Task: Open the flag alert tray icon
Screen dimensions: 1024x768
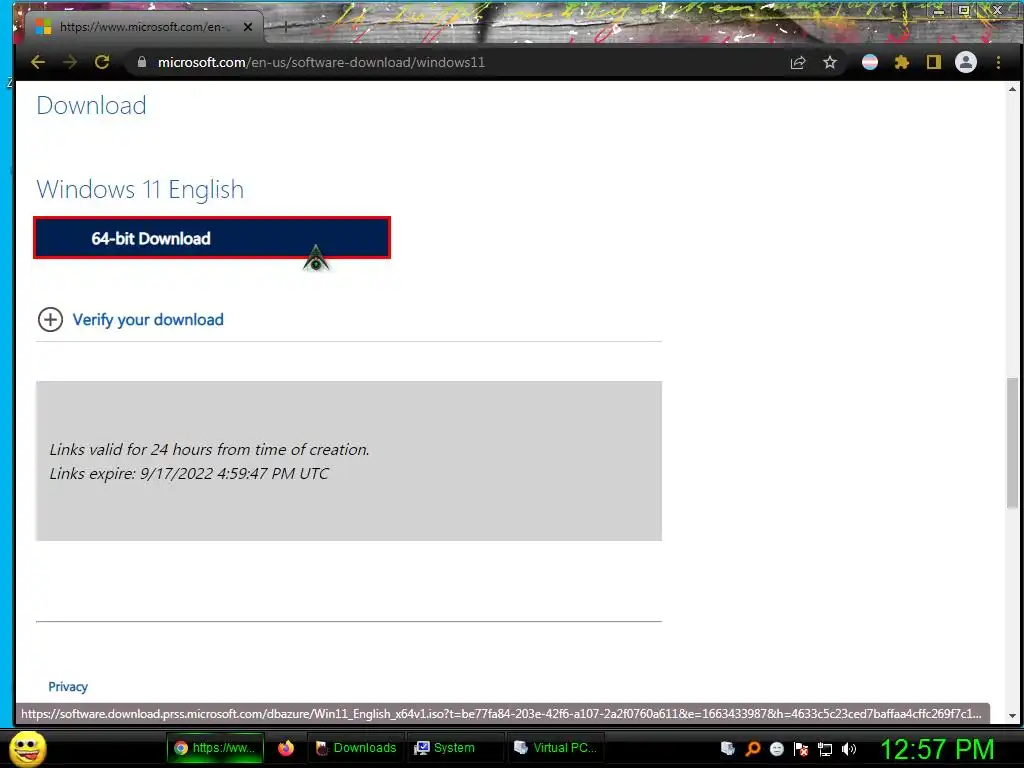Action: point(801,749)
